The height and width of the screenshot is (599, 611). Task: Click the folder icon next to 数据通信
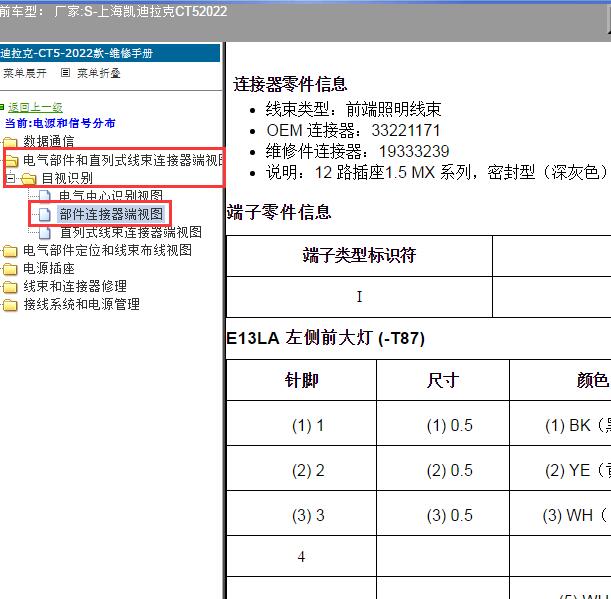tap(11, 142)
